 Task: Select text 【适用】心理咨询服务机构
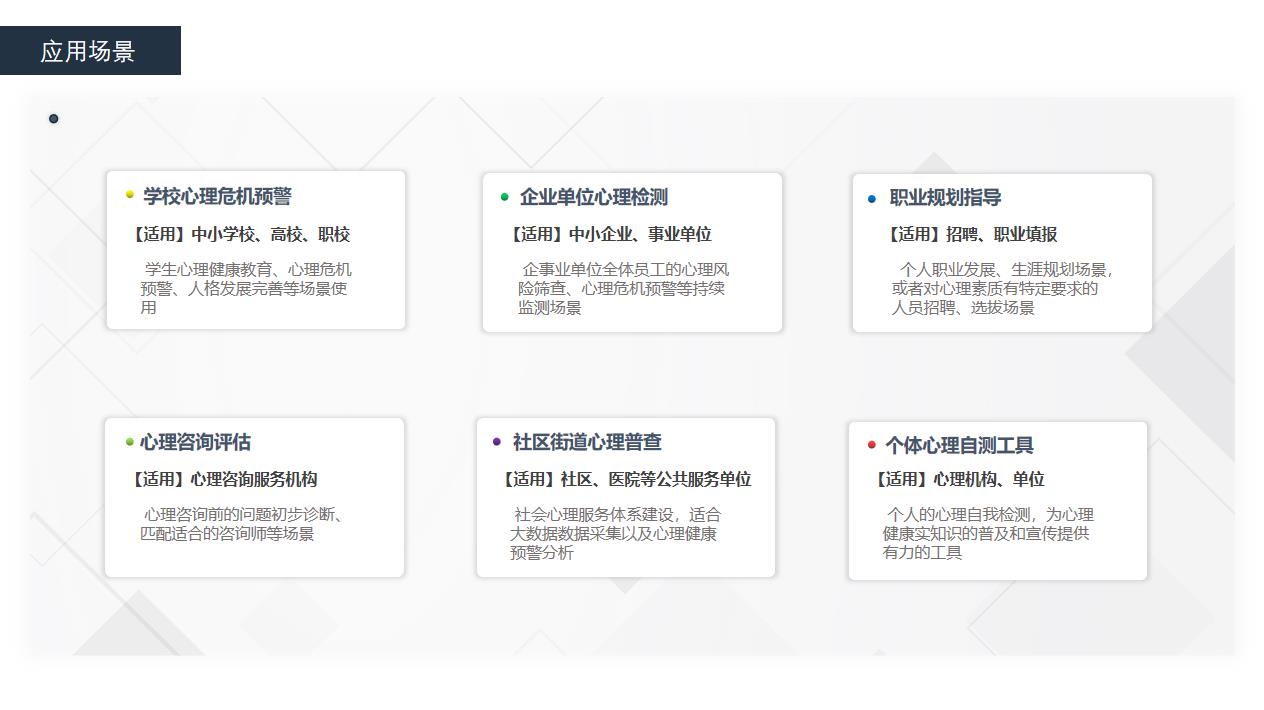(223, 479)
